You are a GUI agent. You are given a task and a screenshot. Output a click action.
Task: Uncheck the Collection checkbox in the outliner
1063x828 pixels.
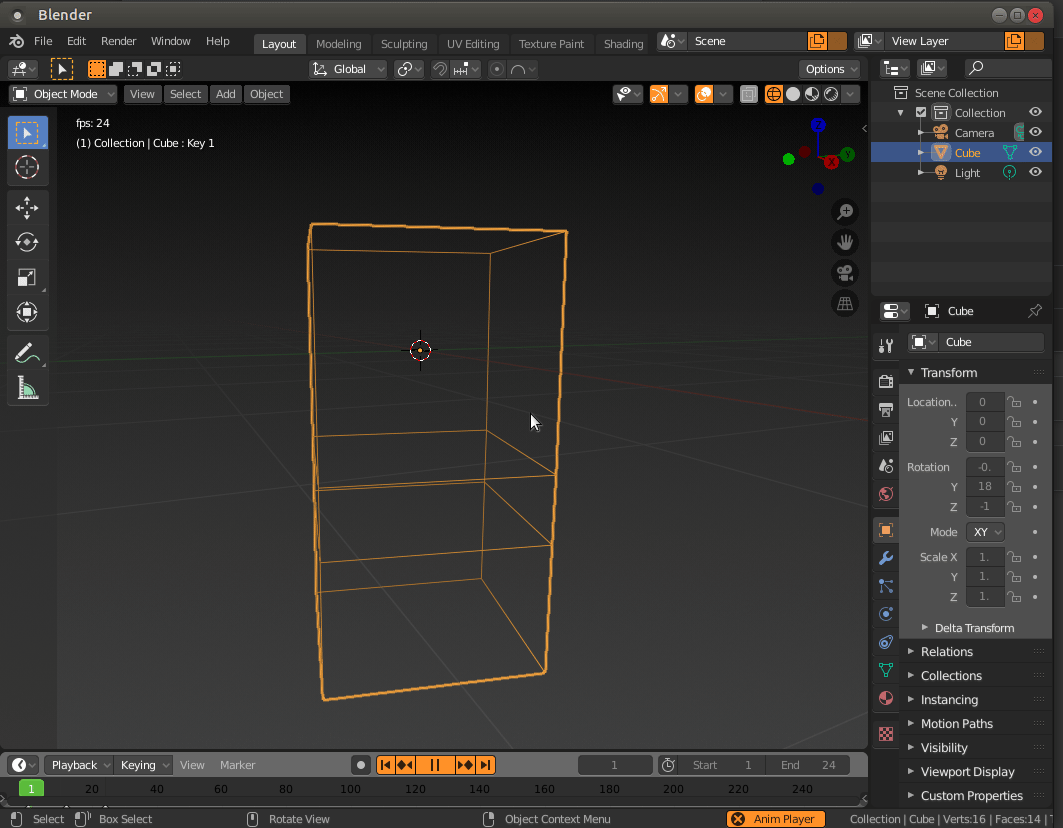[x=920, y=112]
